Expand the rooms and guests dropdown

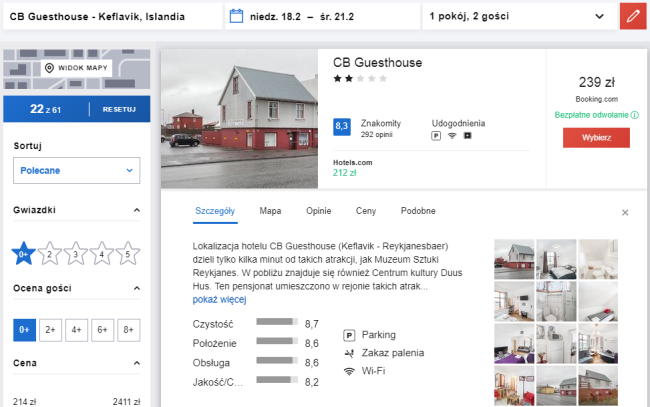click(x=520, y=16)
